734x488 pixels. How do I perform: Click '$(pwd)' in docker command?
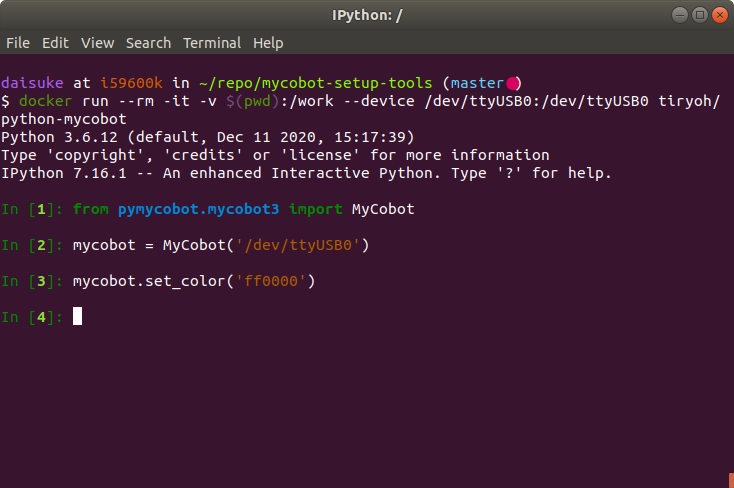[253, 101]
